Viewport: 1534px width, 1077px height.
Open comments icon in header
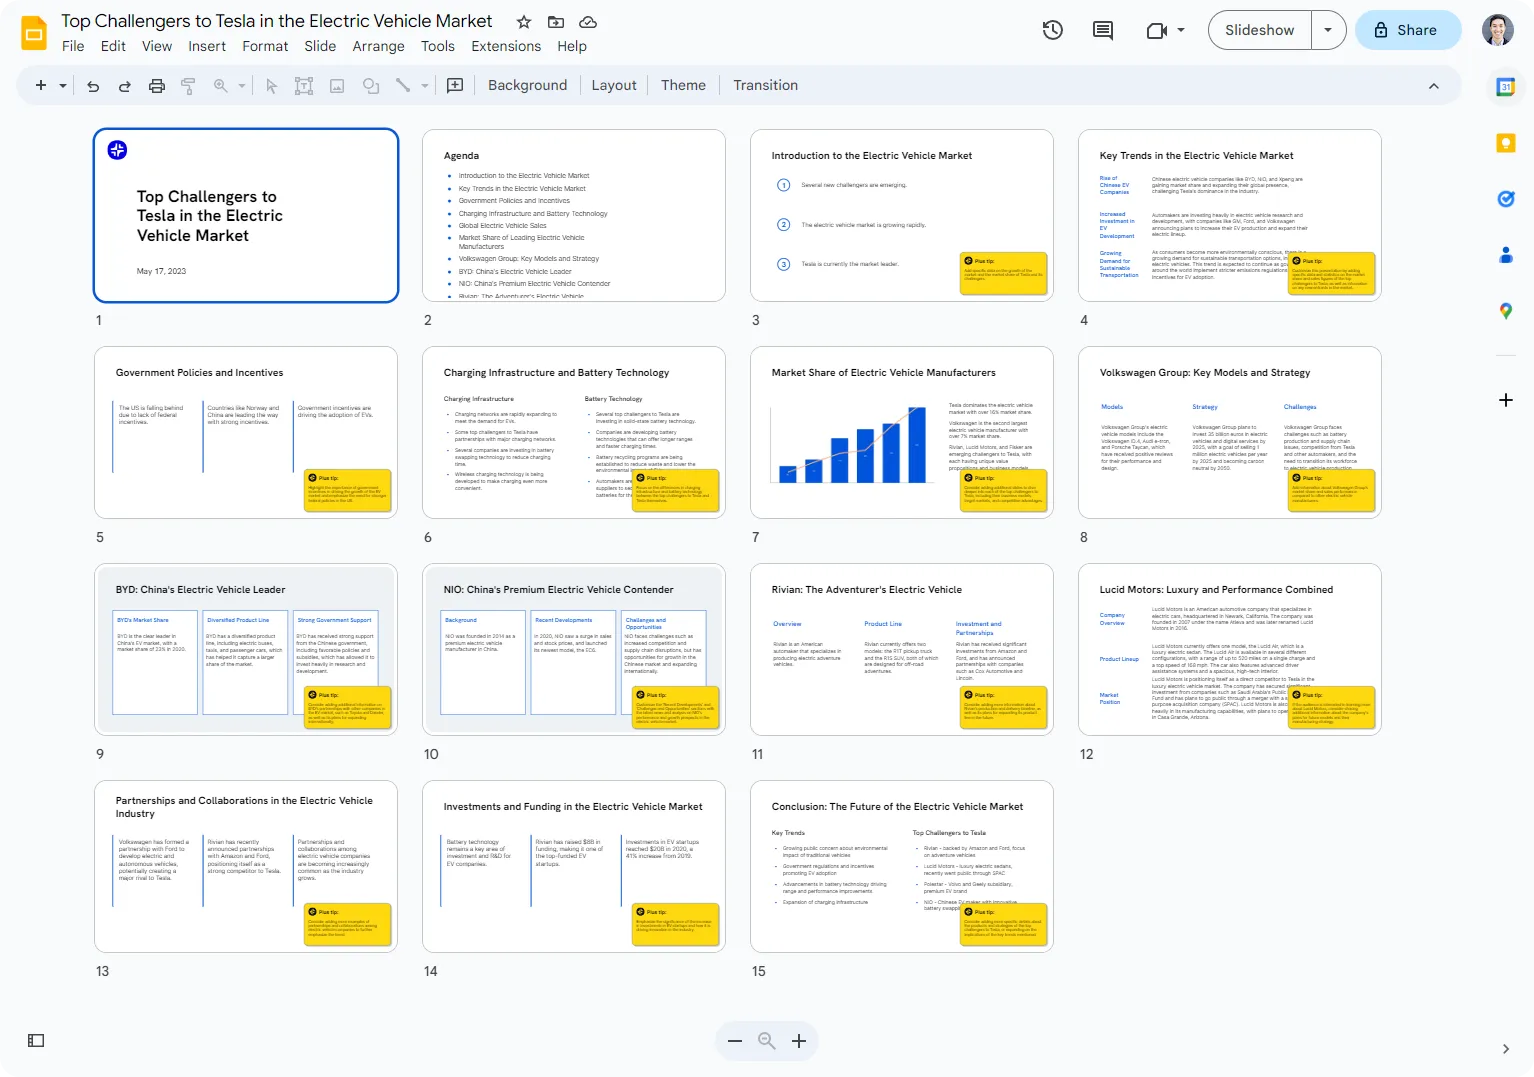tap(1103, 30)
